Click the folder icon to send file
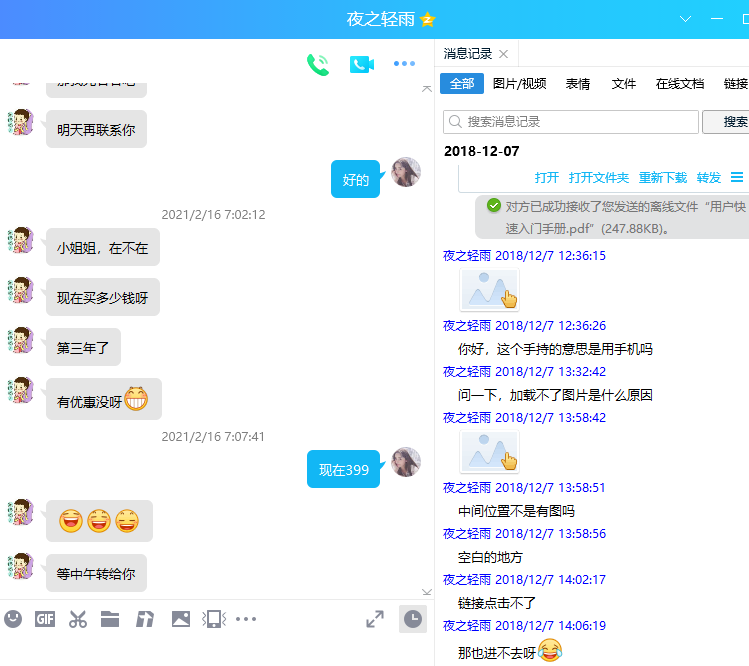 click(x=110, y=619)
